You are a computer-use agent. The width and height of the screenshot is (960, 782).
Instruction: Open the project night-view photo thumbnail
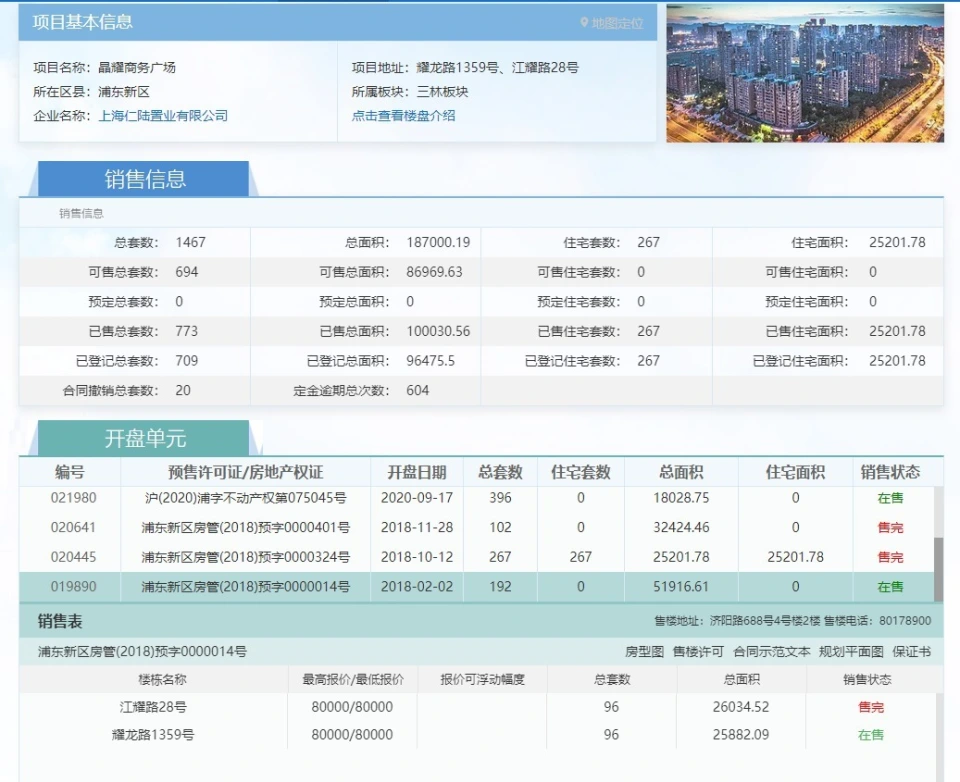805,73
